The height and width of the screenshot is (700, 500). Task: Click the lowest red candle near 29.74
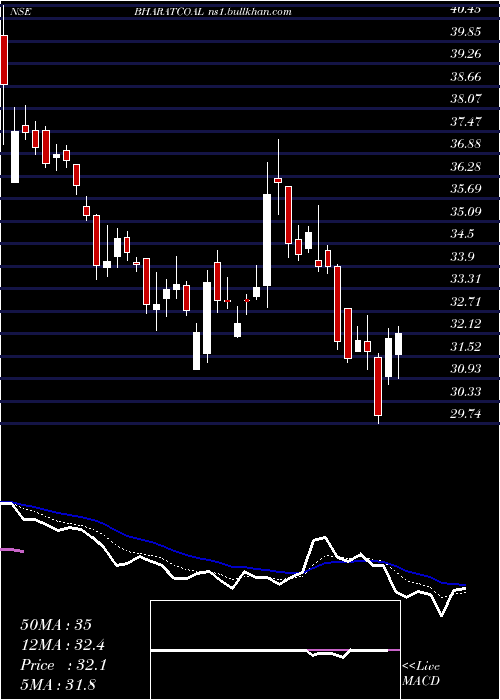[378, 386]
